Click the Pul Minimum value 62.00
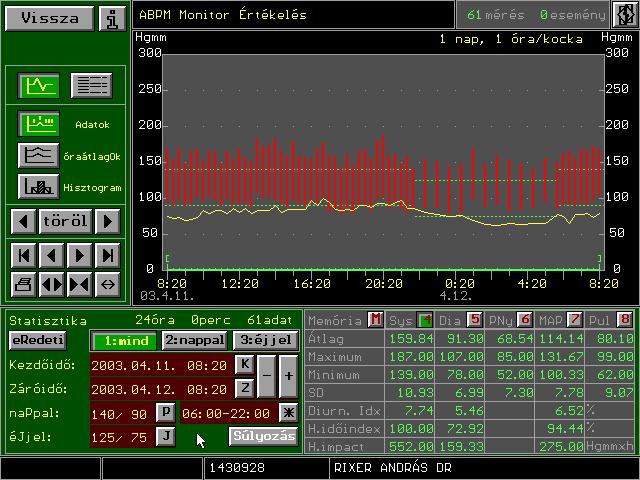Image resolution: width=640 pixels, height=480 pixels. coord(616,375)
